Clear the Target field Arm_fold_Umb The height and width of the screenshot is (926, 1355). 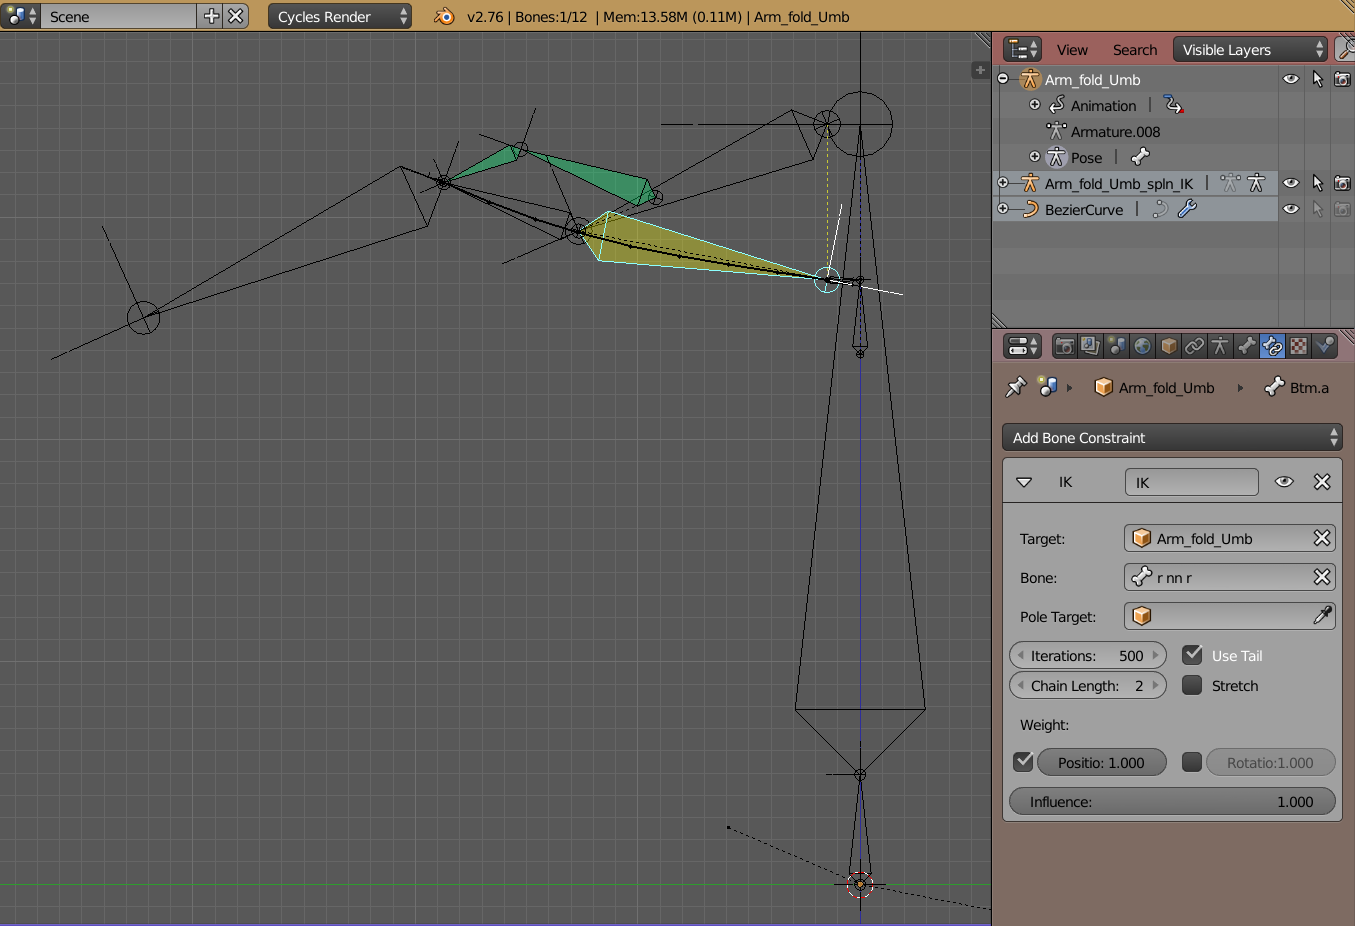[x=1322, y=538]
